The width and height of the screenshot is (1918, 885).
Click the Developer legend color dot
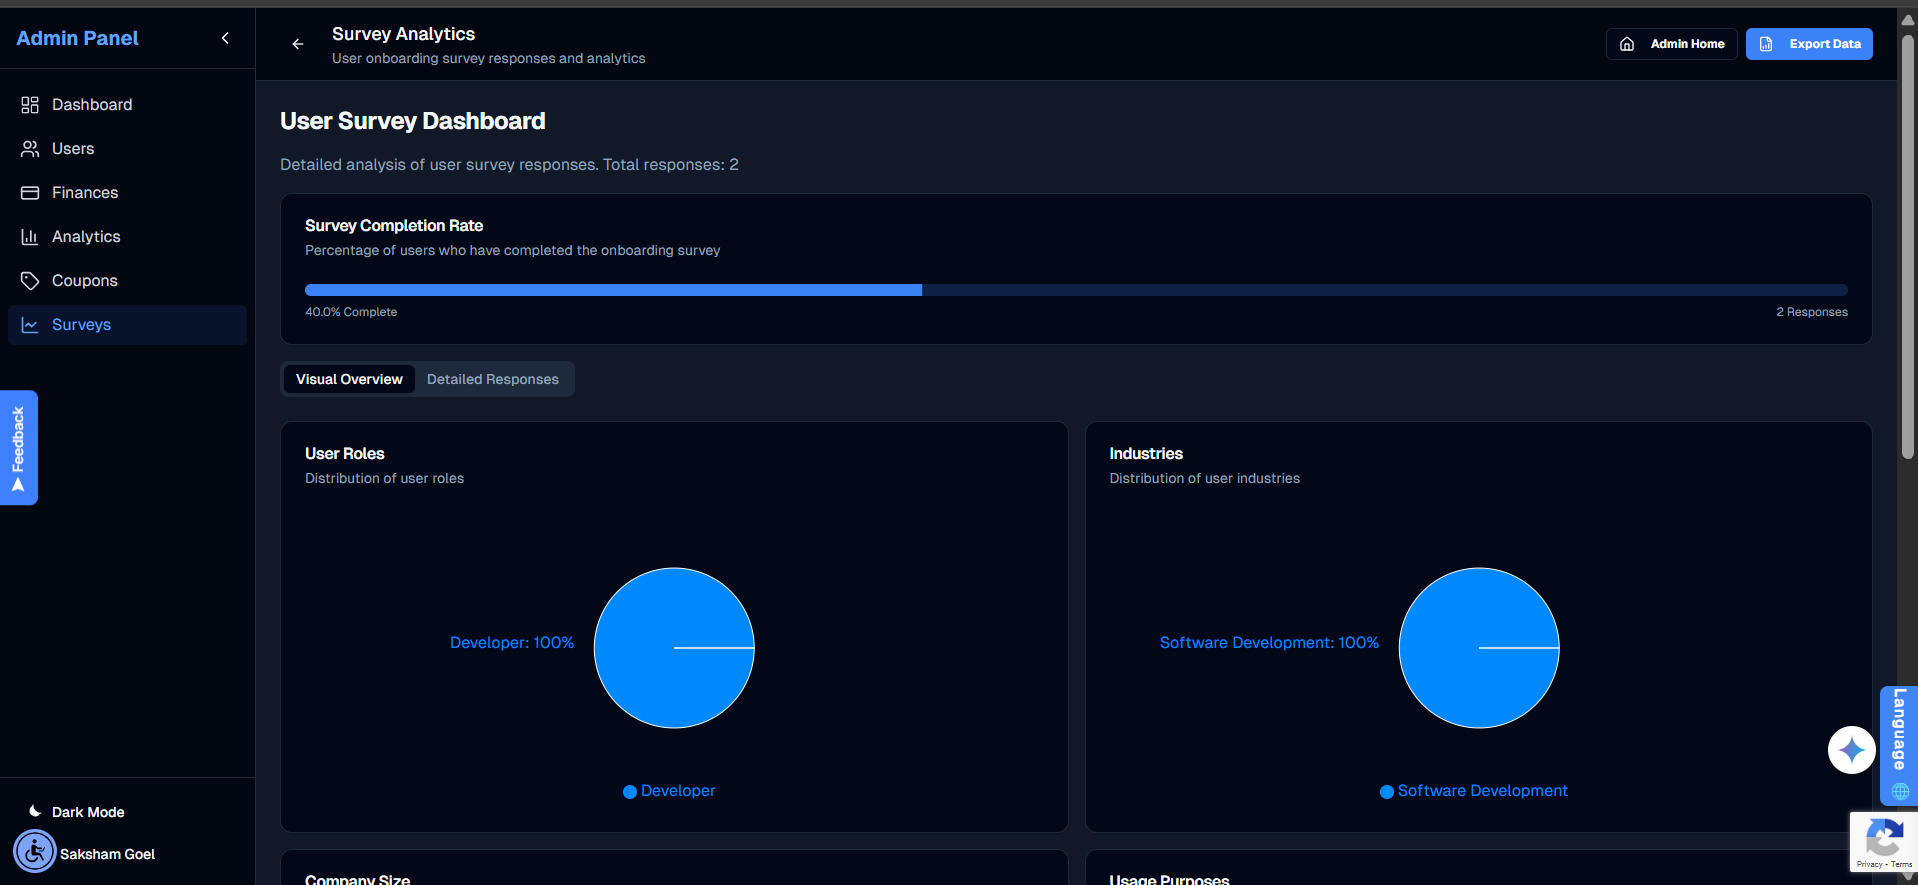(x=630, y=792)
